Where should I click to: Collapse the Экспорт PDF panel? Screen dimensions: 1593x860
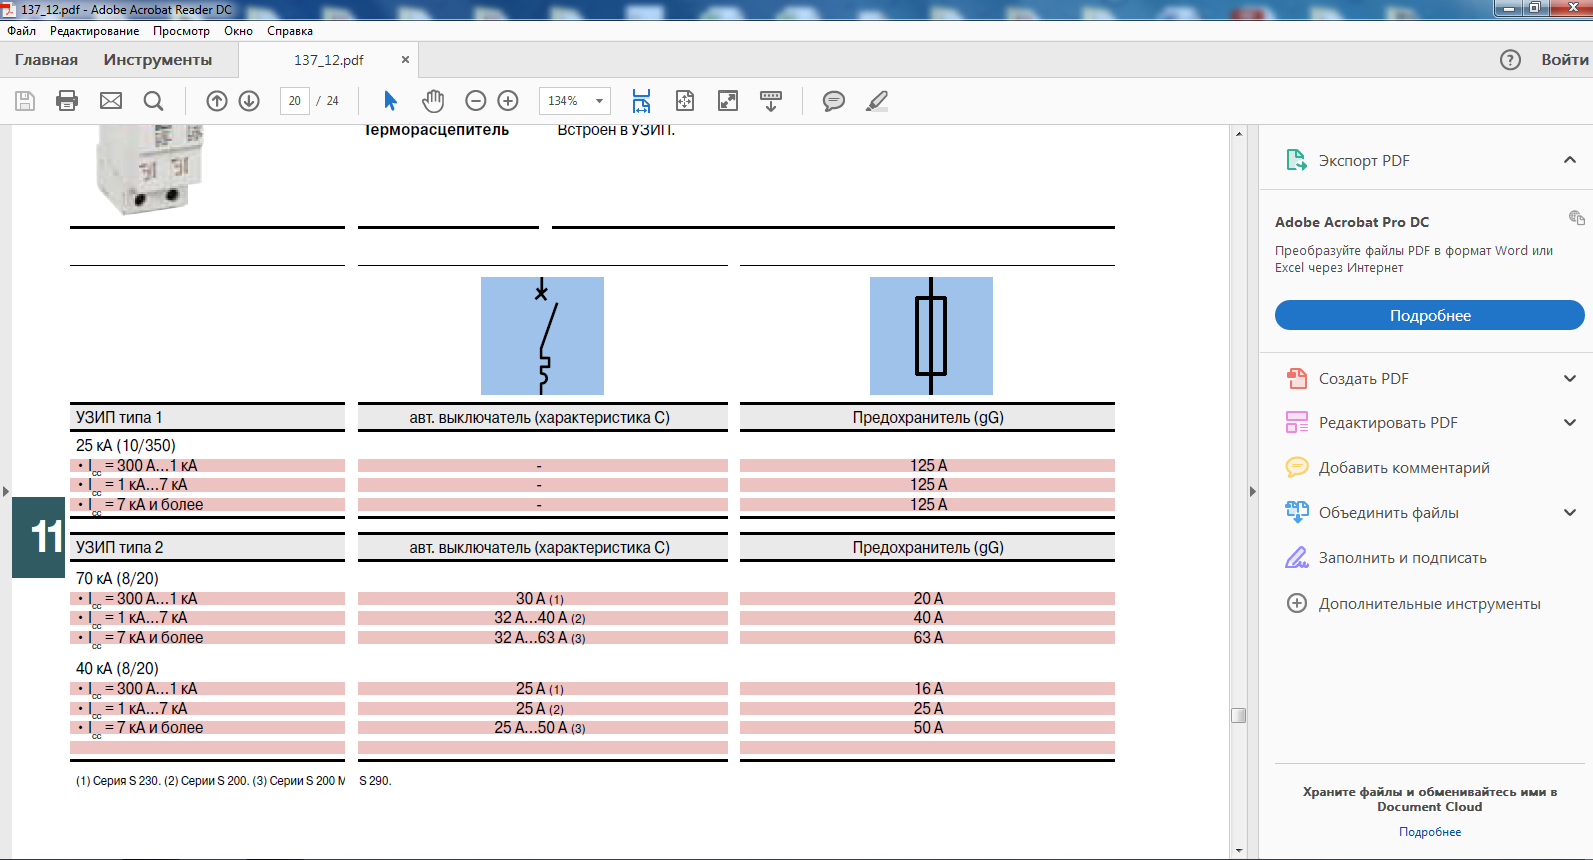tap(1569, 160)
